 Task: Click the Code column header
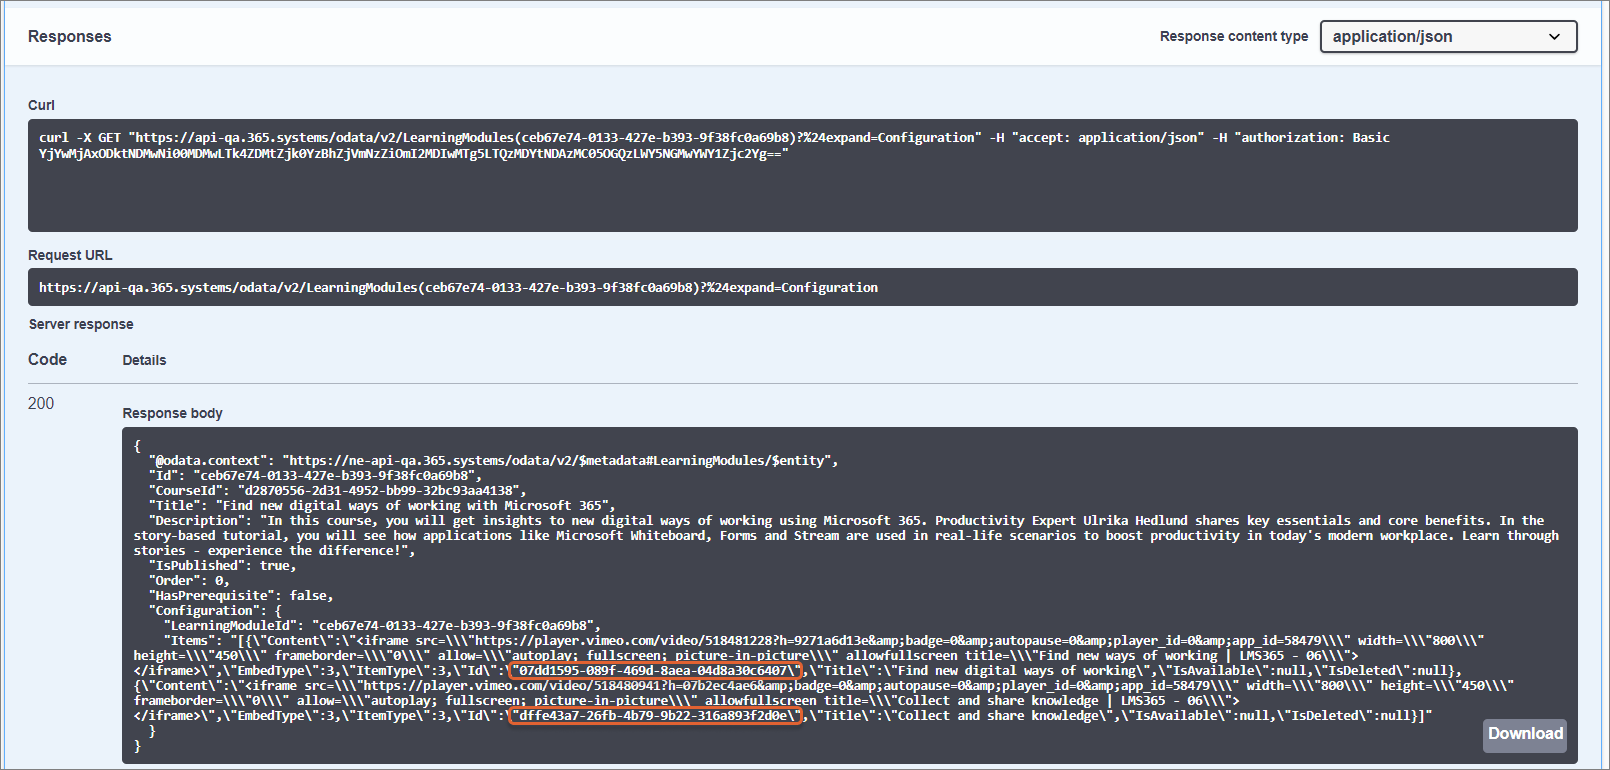click(47, 359)
